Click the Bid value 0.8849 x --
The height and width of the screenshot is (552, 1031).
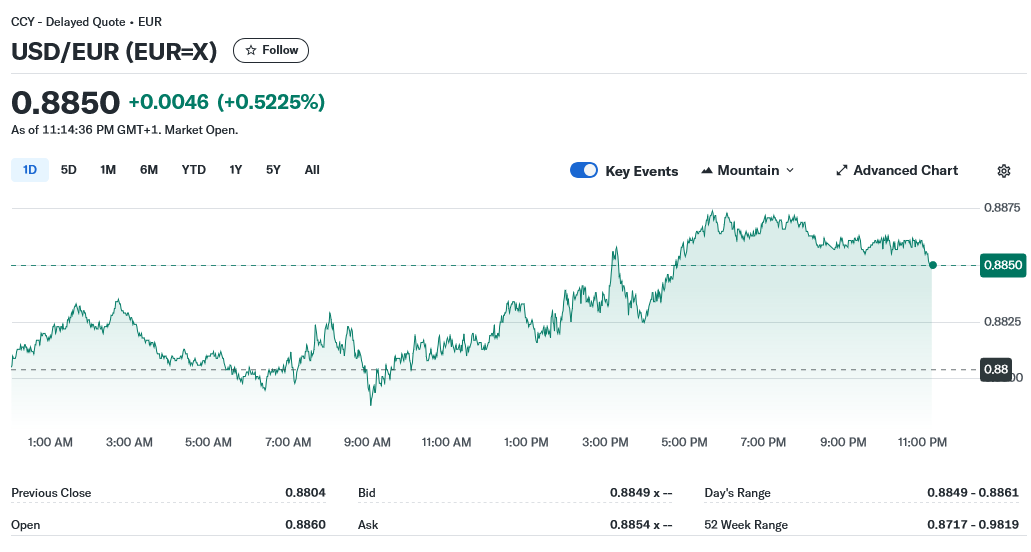point(641,493)
